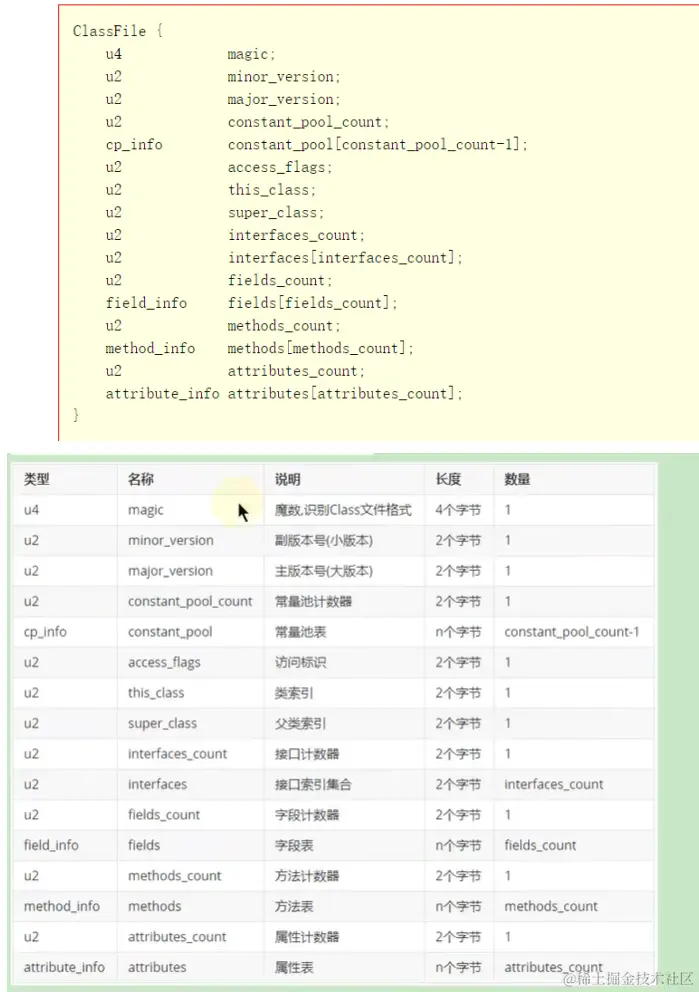Select the '魔数,识别Class文件格式' description cell
This screenshot has height=992, width=699.
point(343,510)
